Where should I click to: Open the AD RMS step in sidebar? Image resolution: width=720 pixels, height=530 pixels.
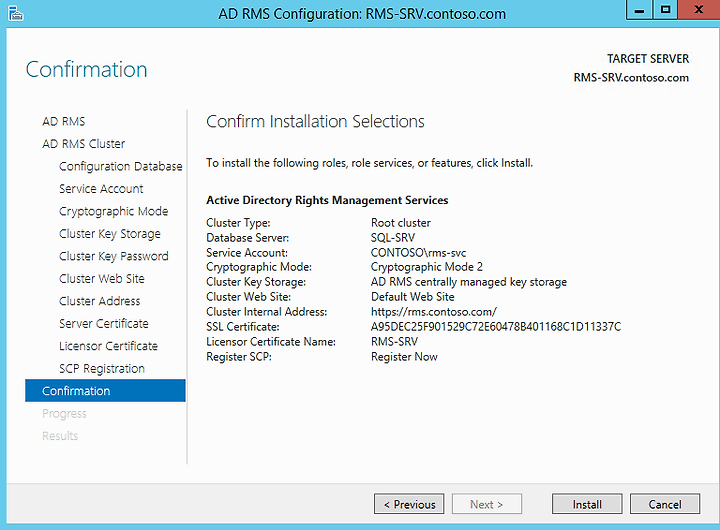[64, 121]
